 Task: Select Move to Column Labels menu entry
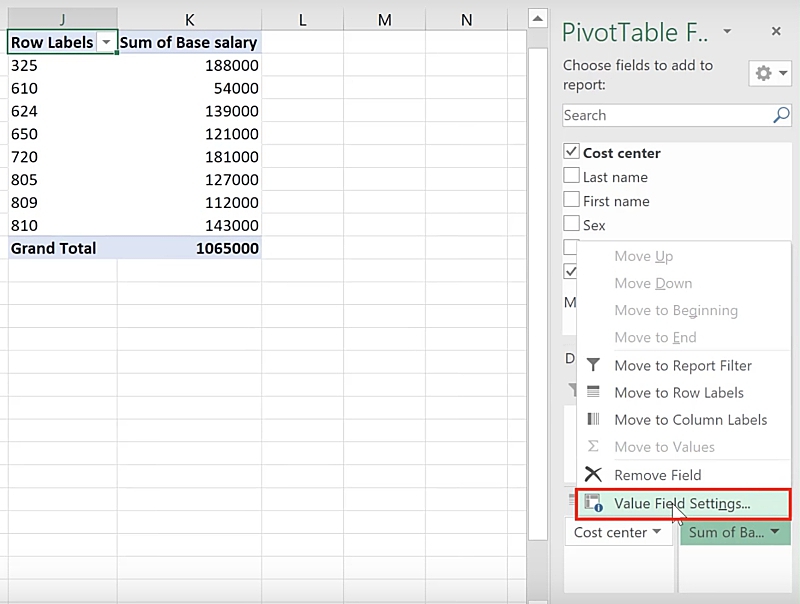click(690, 420)
